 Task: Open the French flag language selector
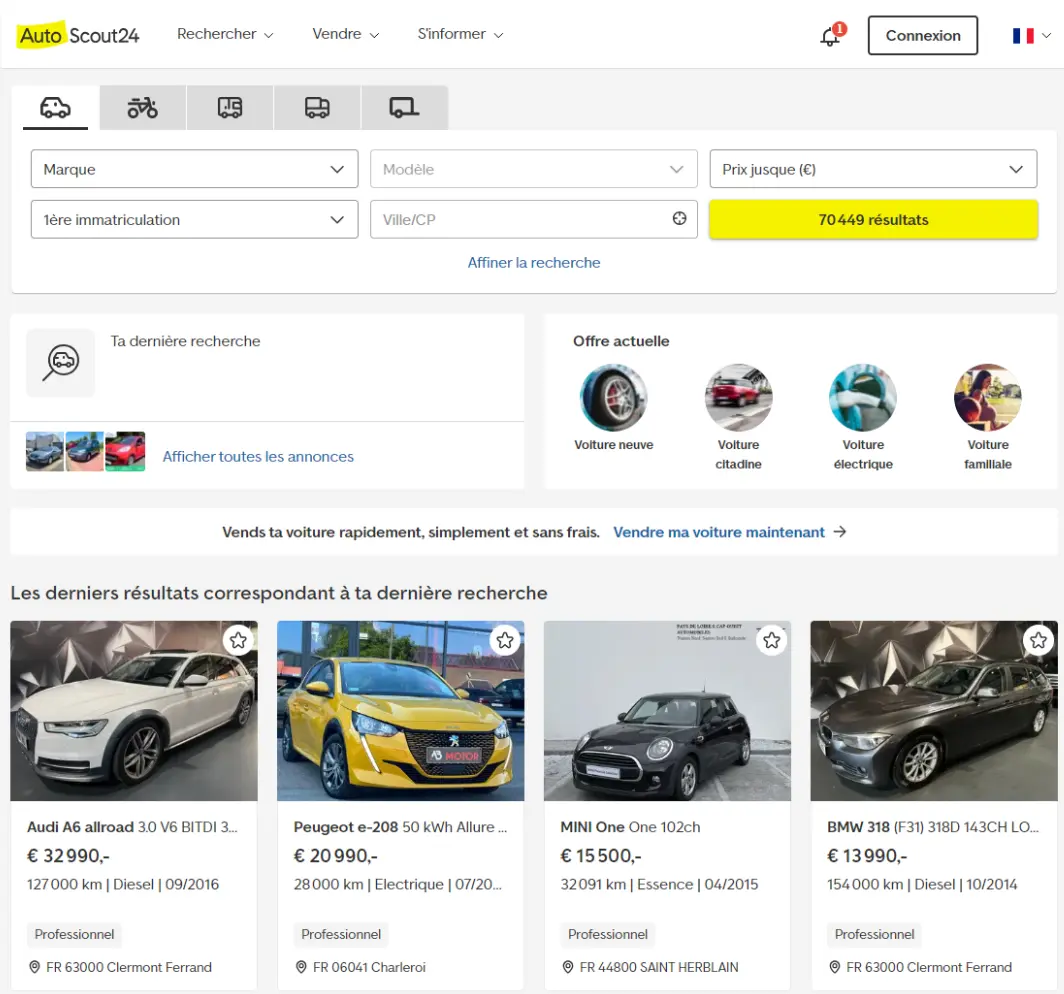coord(1031,35)
